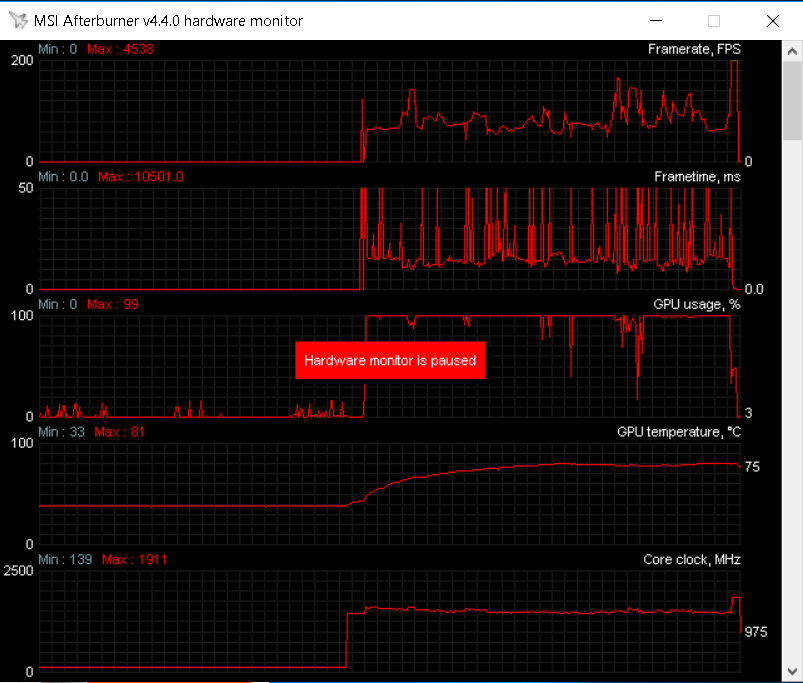The width and height of the screenshot is (803, 683).
Task: Select the 'Core clock, MHz' graph title
Action: click(x=692, y=559)
